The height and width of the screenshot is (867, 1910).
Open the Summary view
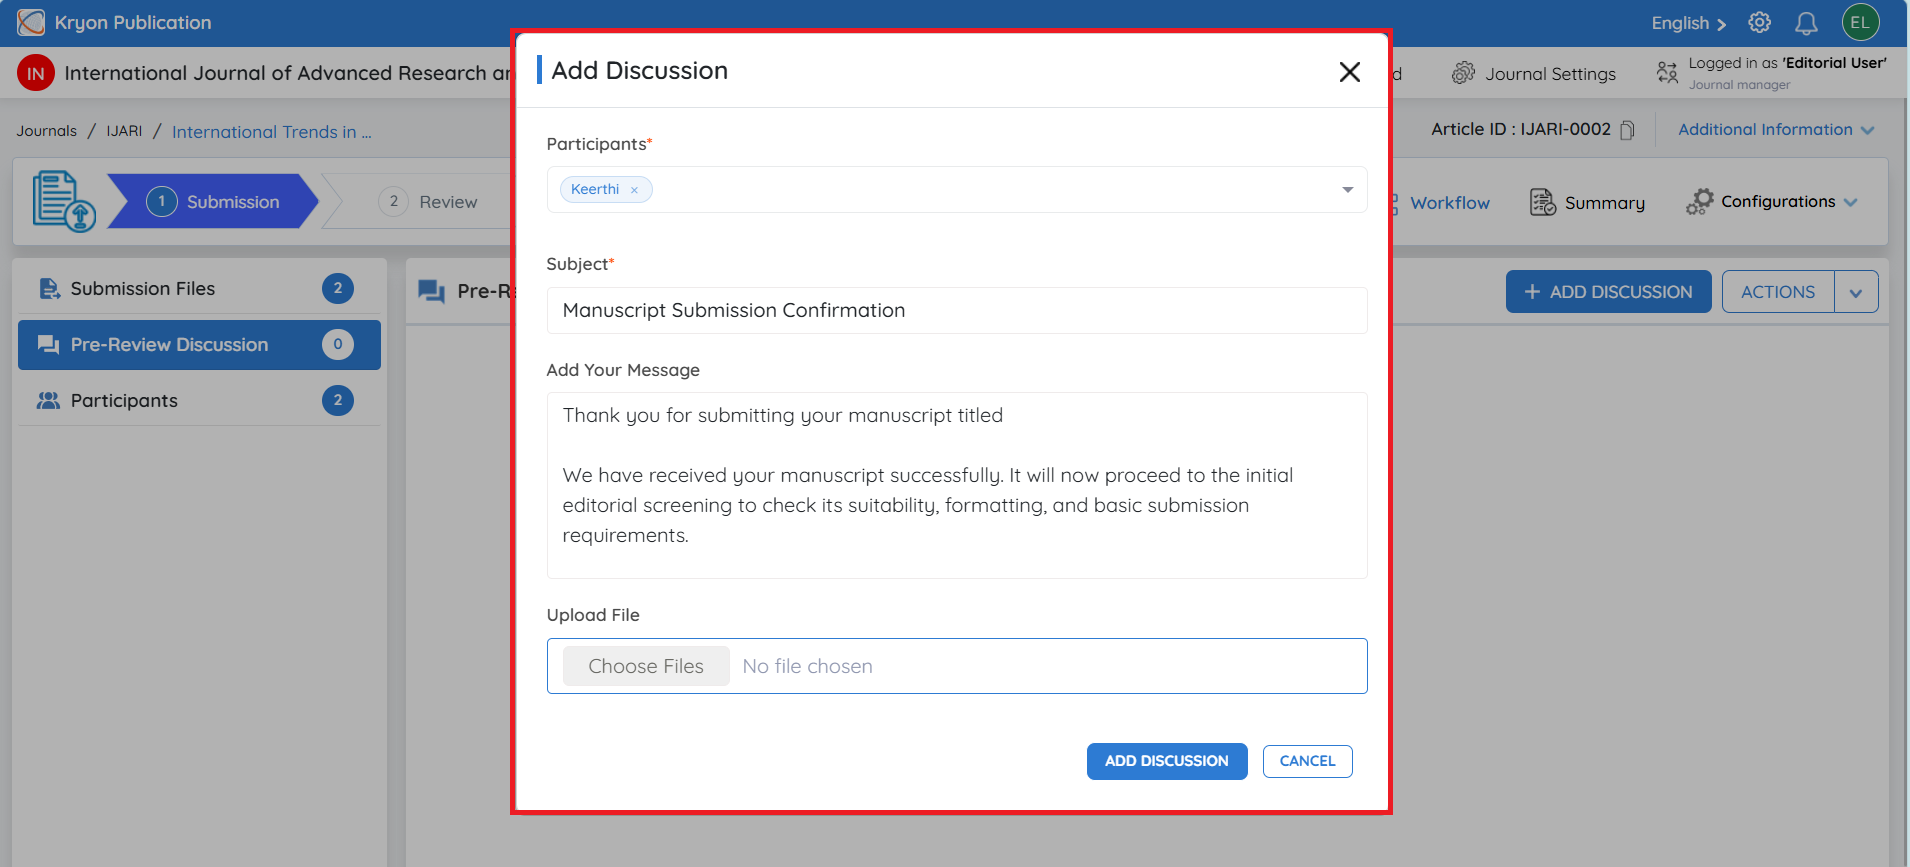click(1587, 203)
